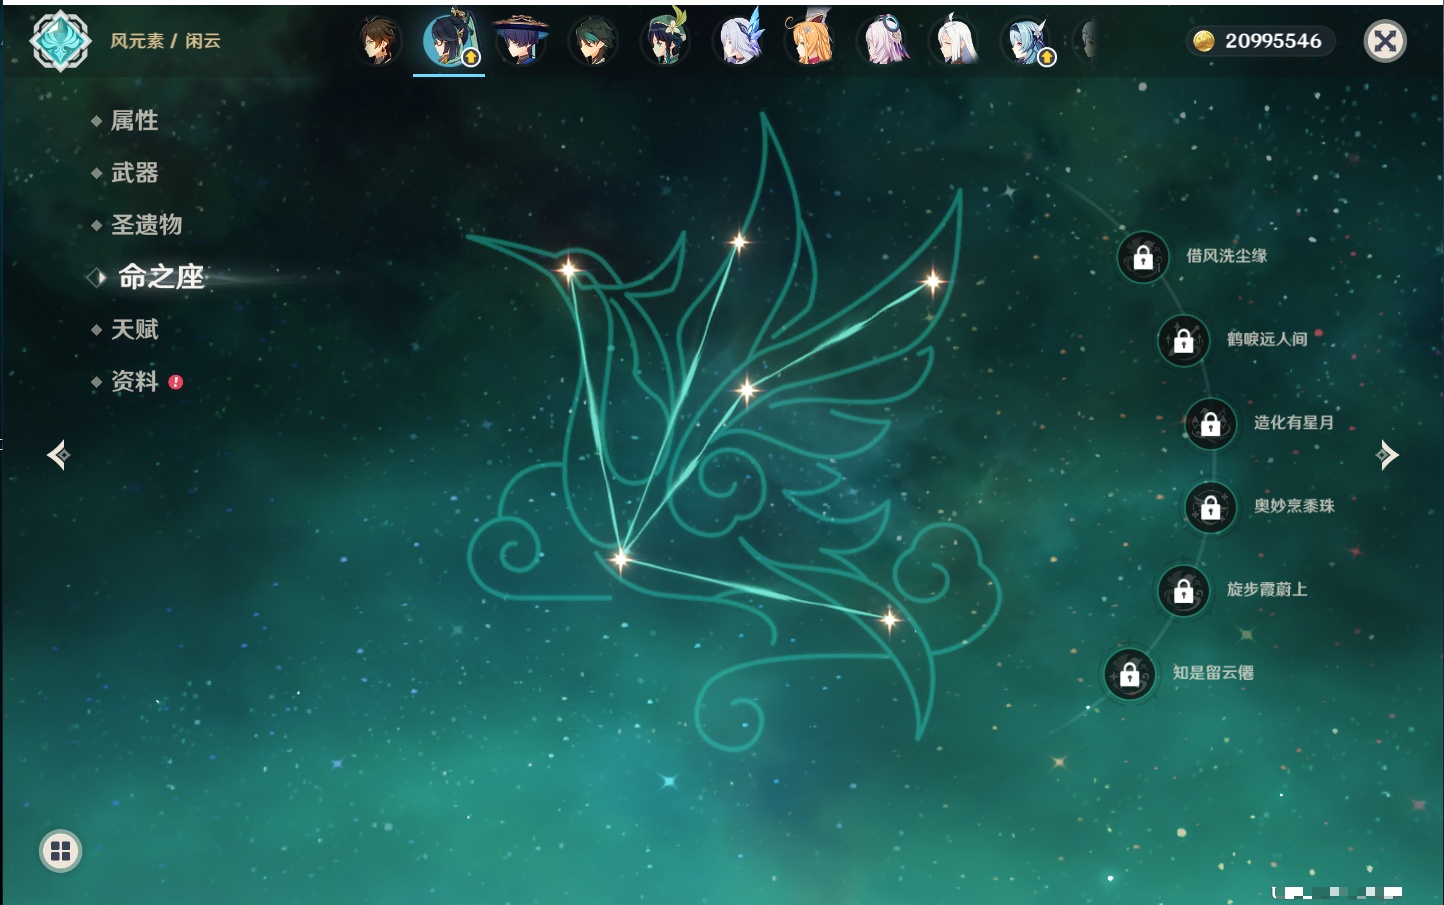Go to next character with right arrow
Image resolution: width=1444 pixels, height=905 pixels.
pos(1387,455)
